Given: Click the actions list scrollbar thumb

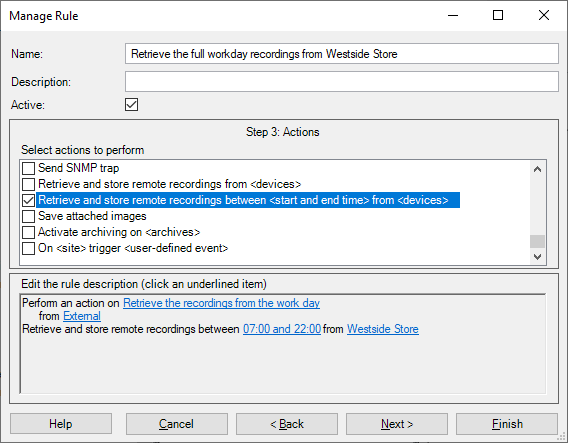Looking at the screenshot, I should [538, 241].
